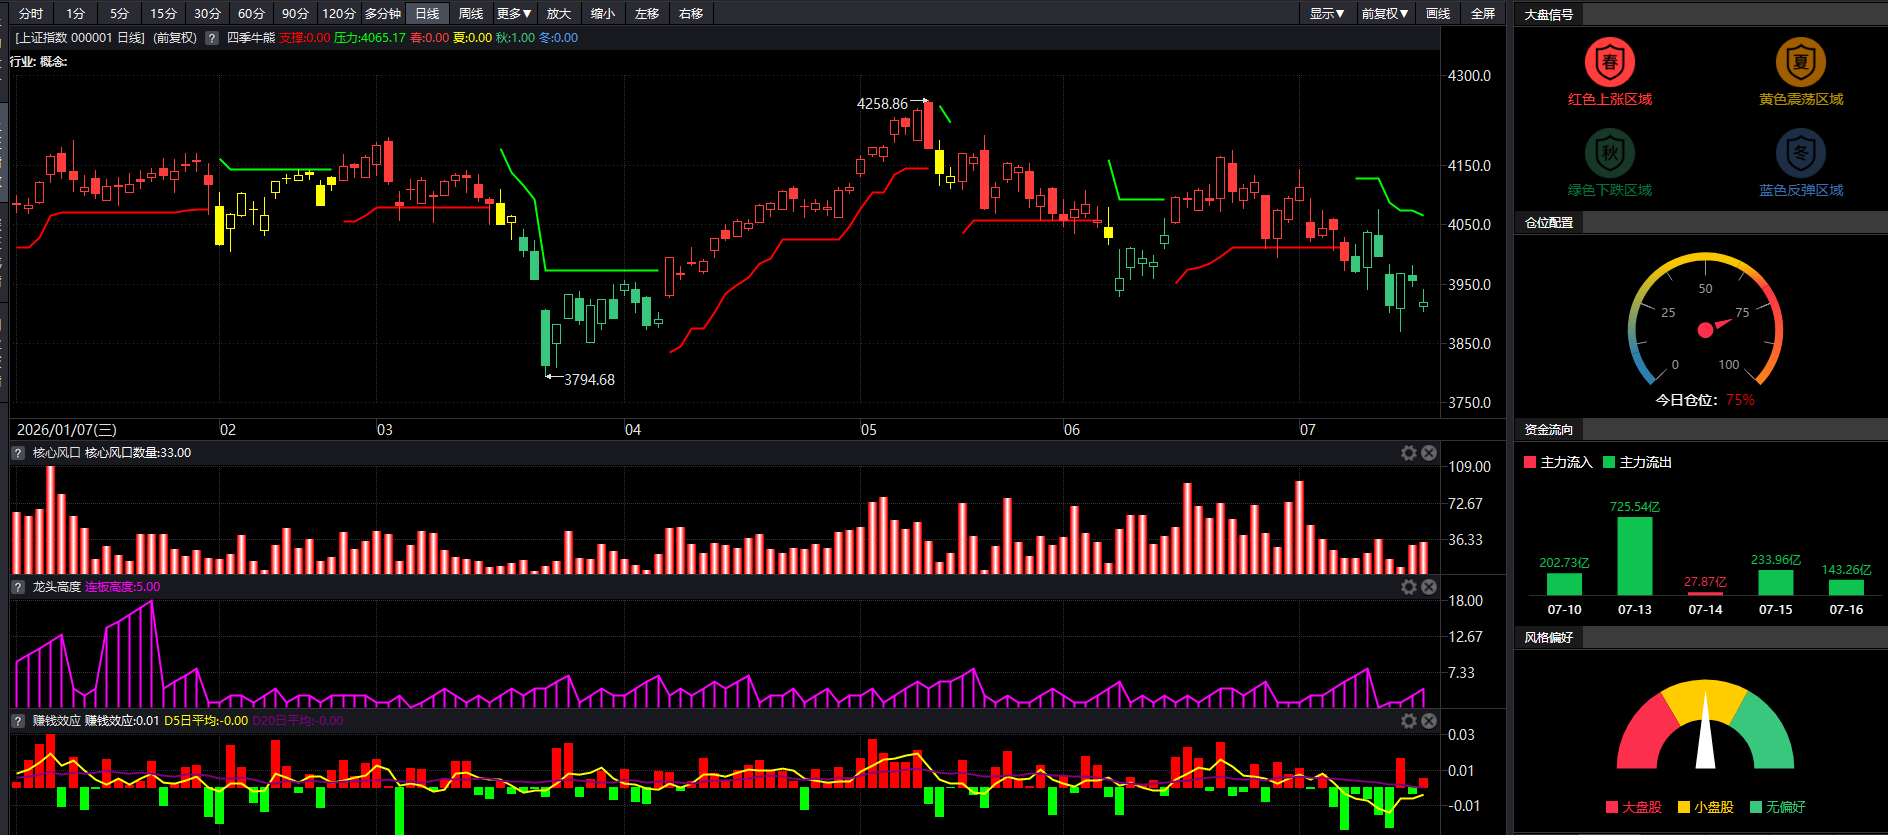The height and width of the screenshot is (835, 1888).
Task: Click the red 主力流入 legend swatch
Action: coord(1529,462)
